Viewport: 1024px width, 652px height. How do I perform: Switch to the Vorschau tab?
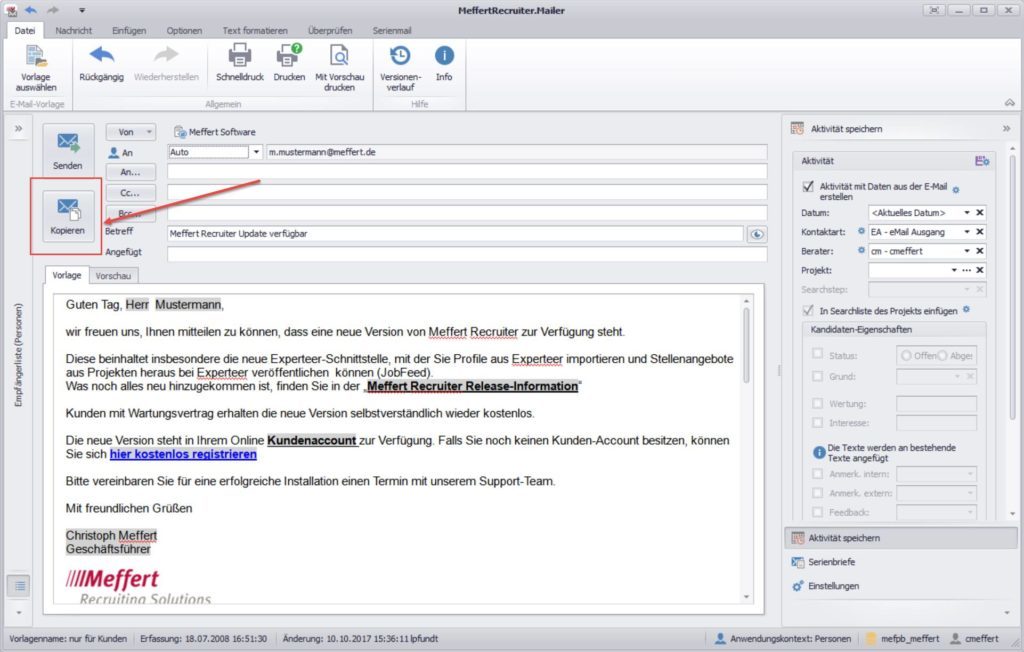(113, 276)
